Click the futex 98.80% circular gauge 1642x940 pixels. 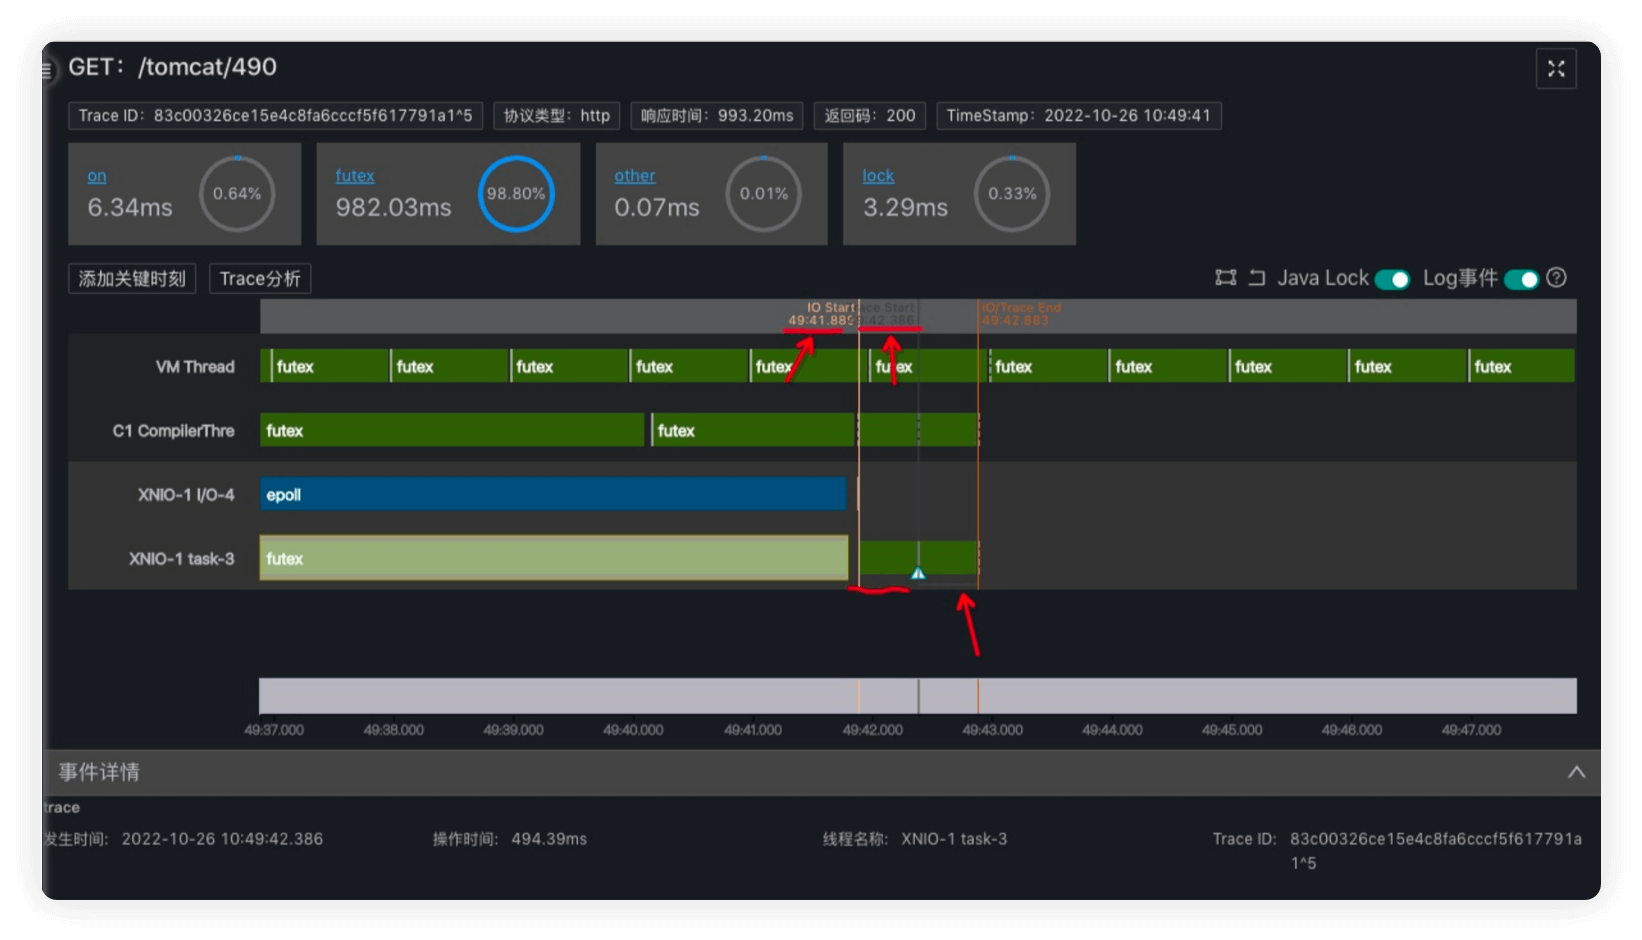[516, 194]
